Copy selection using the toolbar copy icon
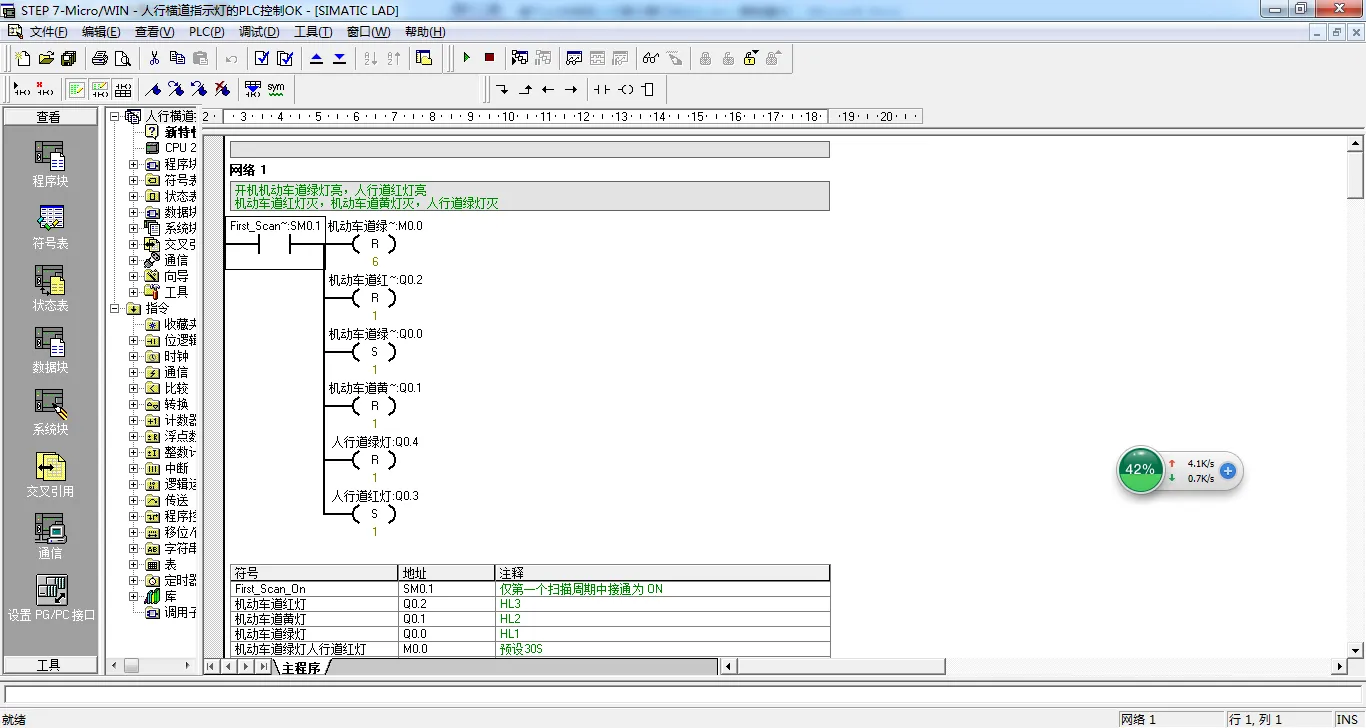This screenshot has width=1366, height=728. click(x=177, y=58)
